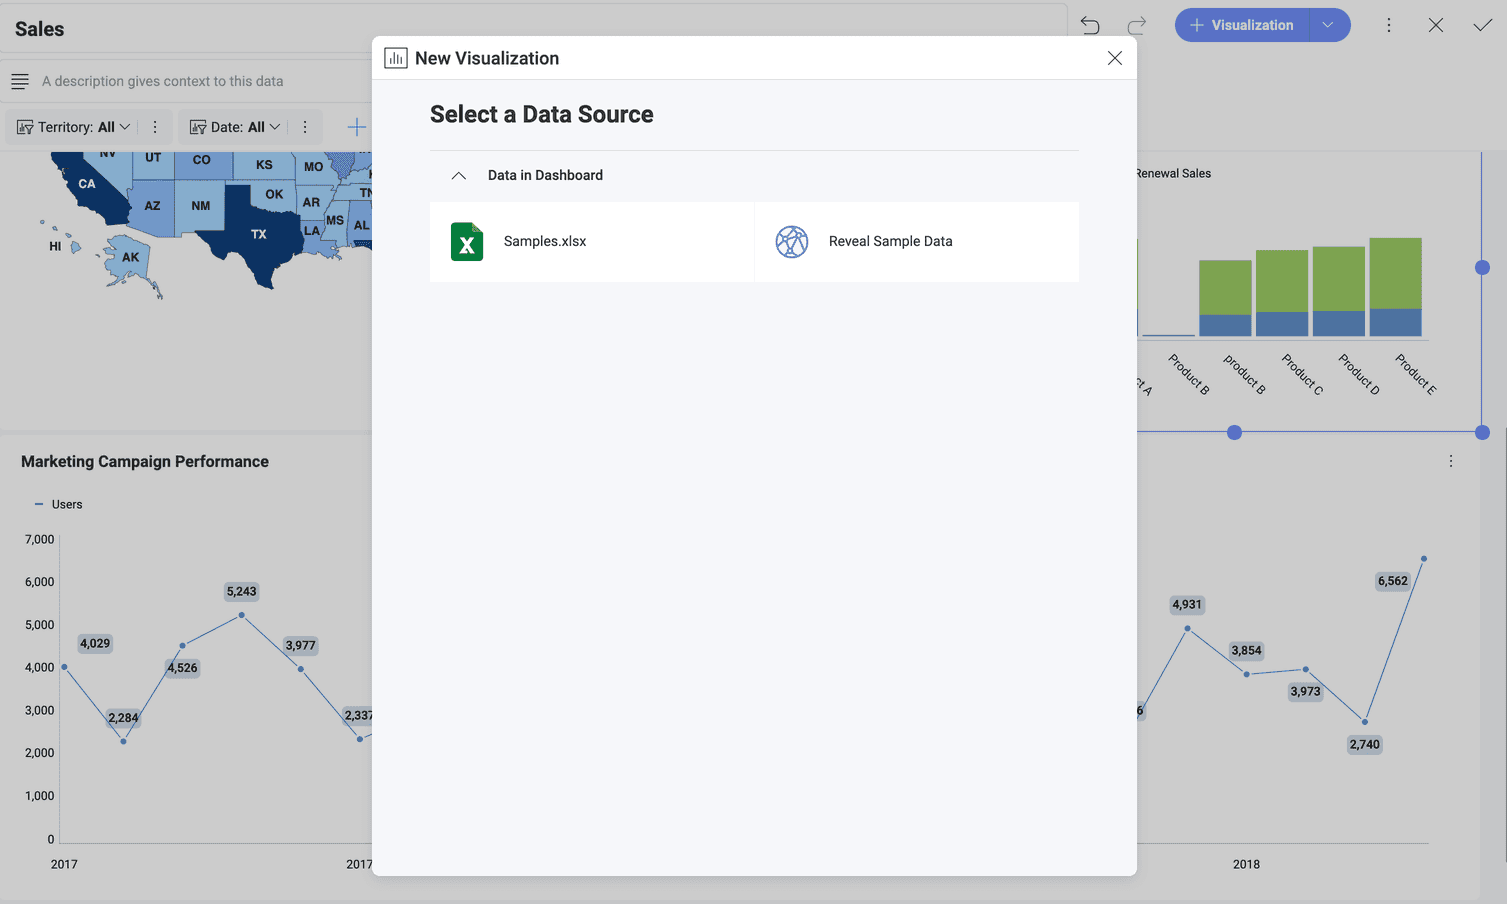Discard dashboard edits with the X
1507x904 pixels.
(x=1436, y=25)
